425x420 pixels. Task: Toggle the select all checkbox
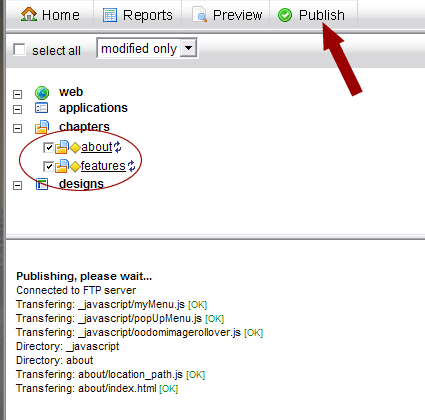click(19, 50)
